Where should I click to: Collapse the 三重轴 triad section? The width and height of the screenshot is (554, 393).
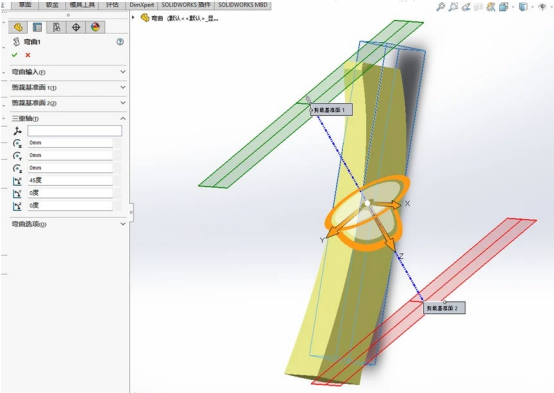click(x=67, y=118)
